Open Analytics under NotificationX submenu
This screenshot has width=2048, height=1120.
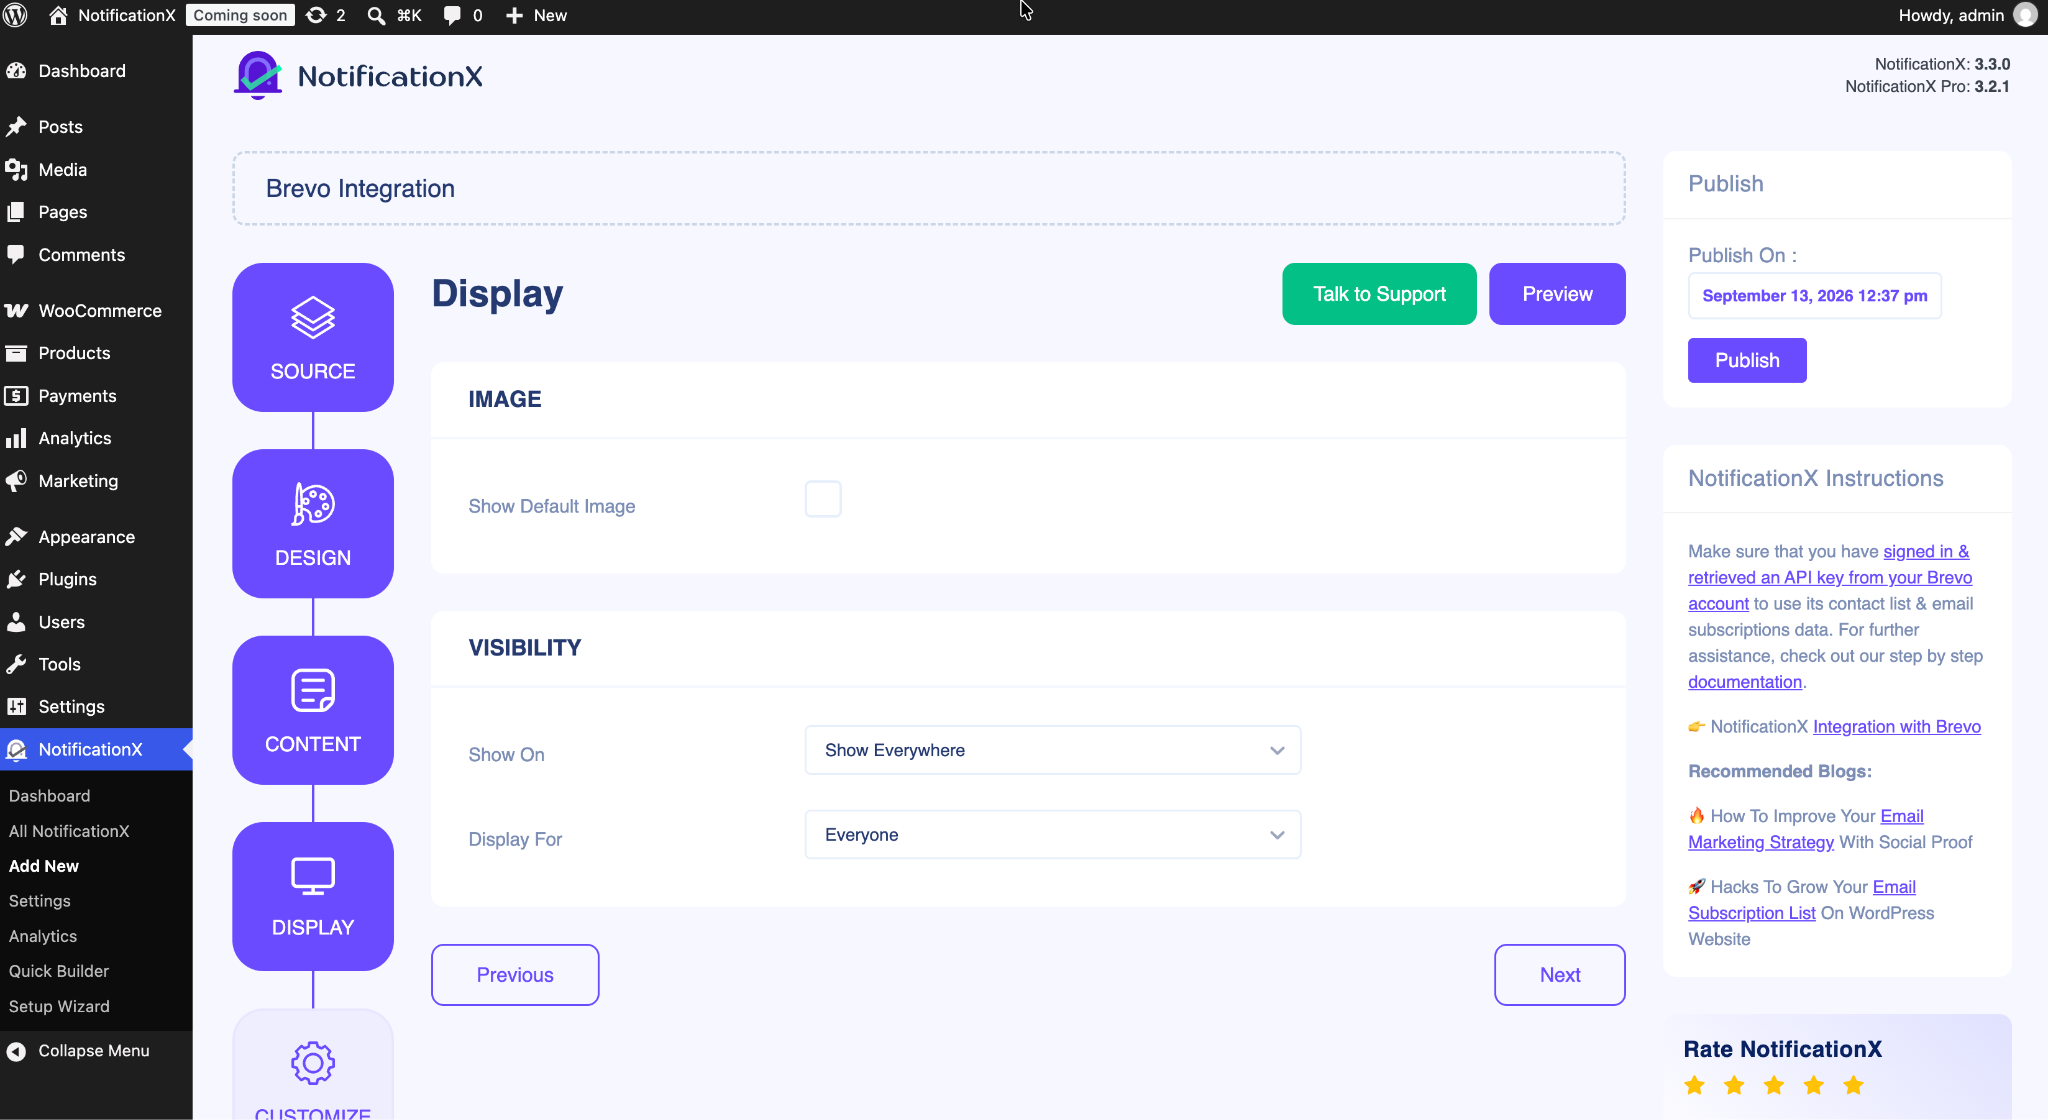click(43, 936)
